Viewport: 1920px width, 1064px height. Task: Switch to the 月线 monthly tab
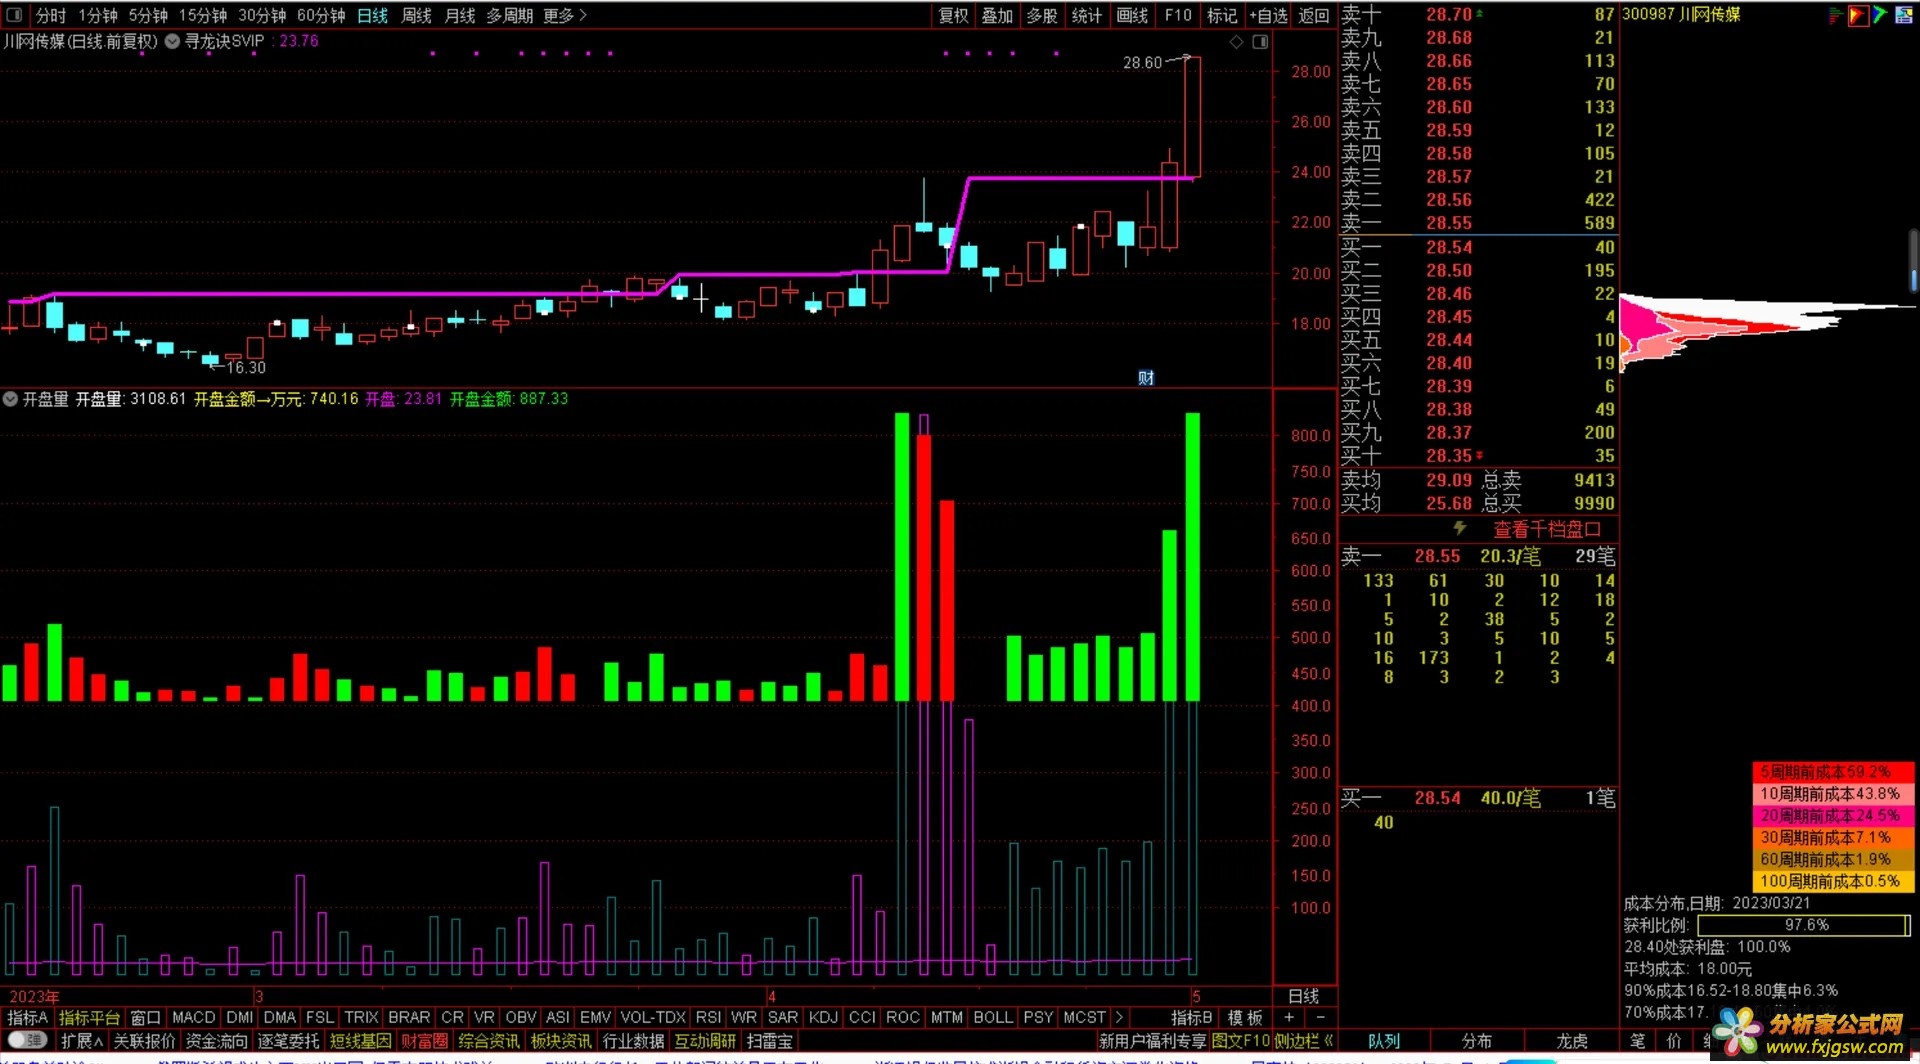pyautogui.click(x=460, y=15)
